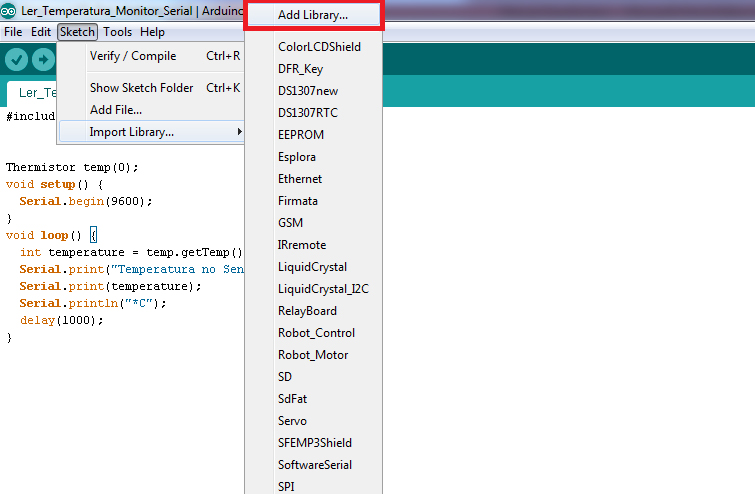Select the SD library entry
The image size is (755, 494).
[313, 377]
